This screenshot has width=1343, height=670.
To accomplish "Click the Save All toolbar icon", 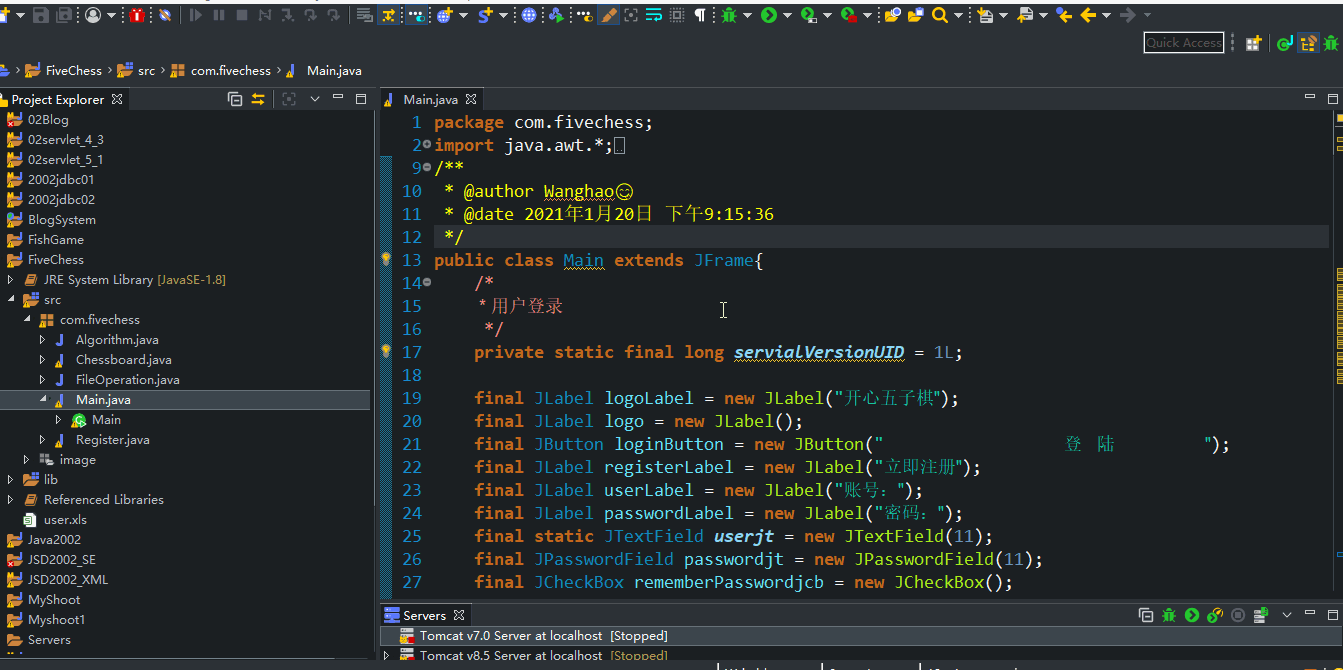I will [x=64, y=15].
